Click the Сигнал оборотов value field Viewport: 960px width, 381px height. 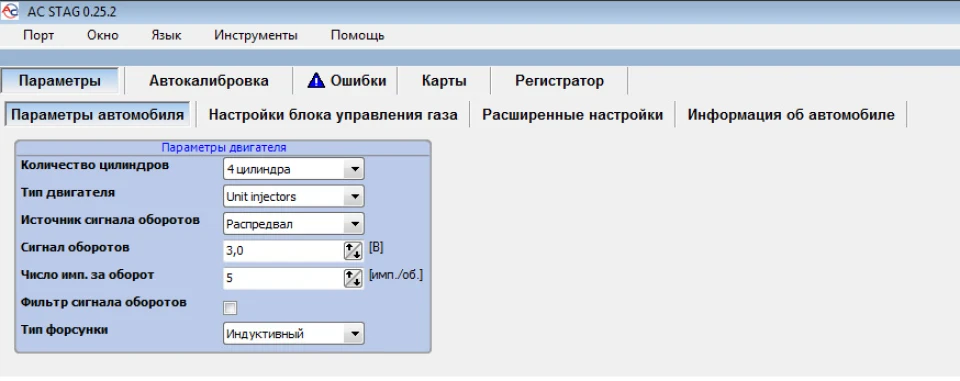click(x=283, y=251)
